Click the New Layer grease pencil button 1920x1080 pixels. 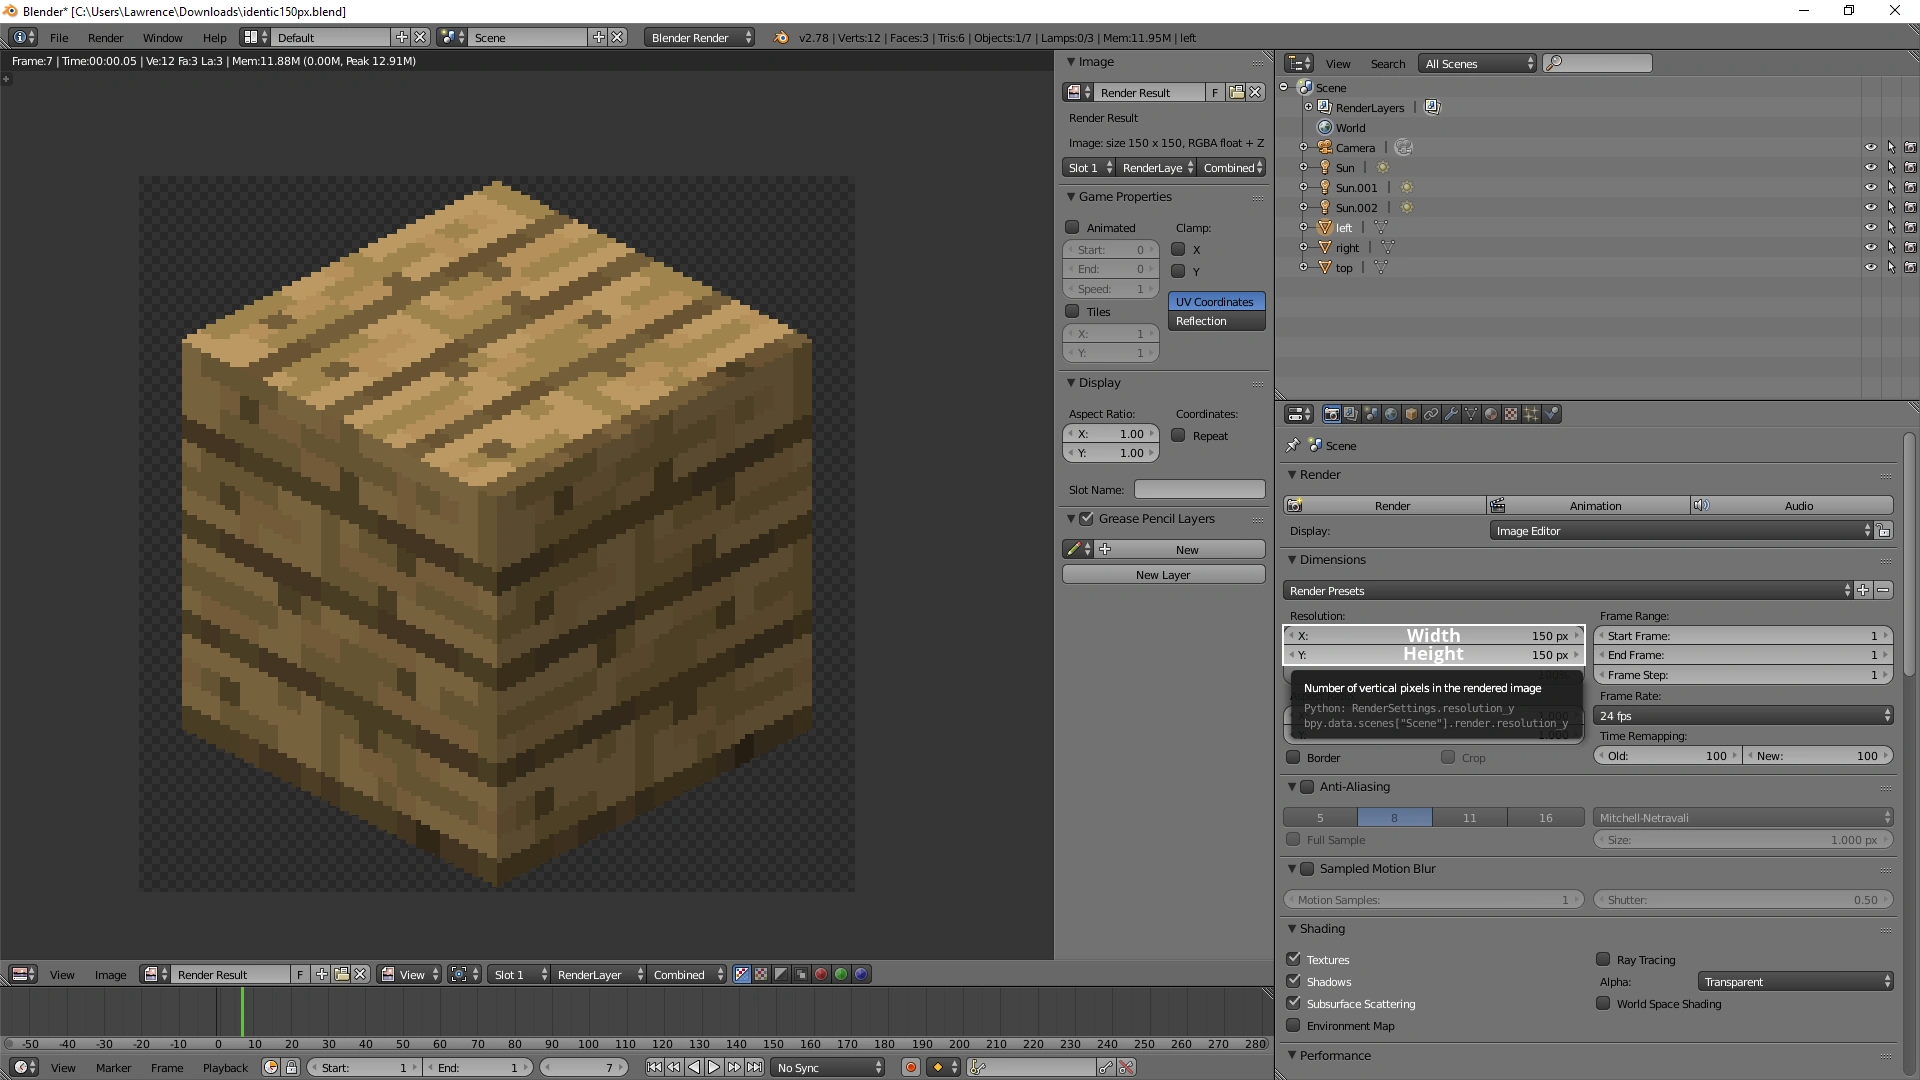pyautogui.click(x=1163, y=575)
